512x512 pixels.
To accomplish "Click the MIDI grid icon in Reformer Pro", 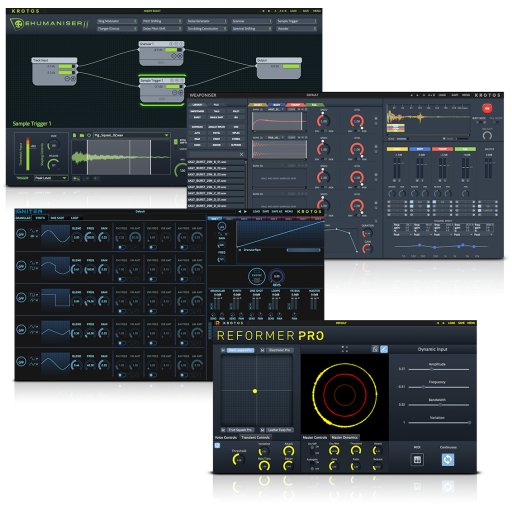I will (x=417, y=460).
